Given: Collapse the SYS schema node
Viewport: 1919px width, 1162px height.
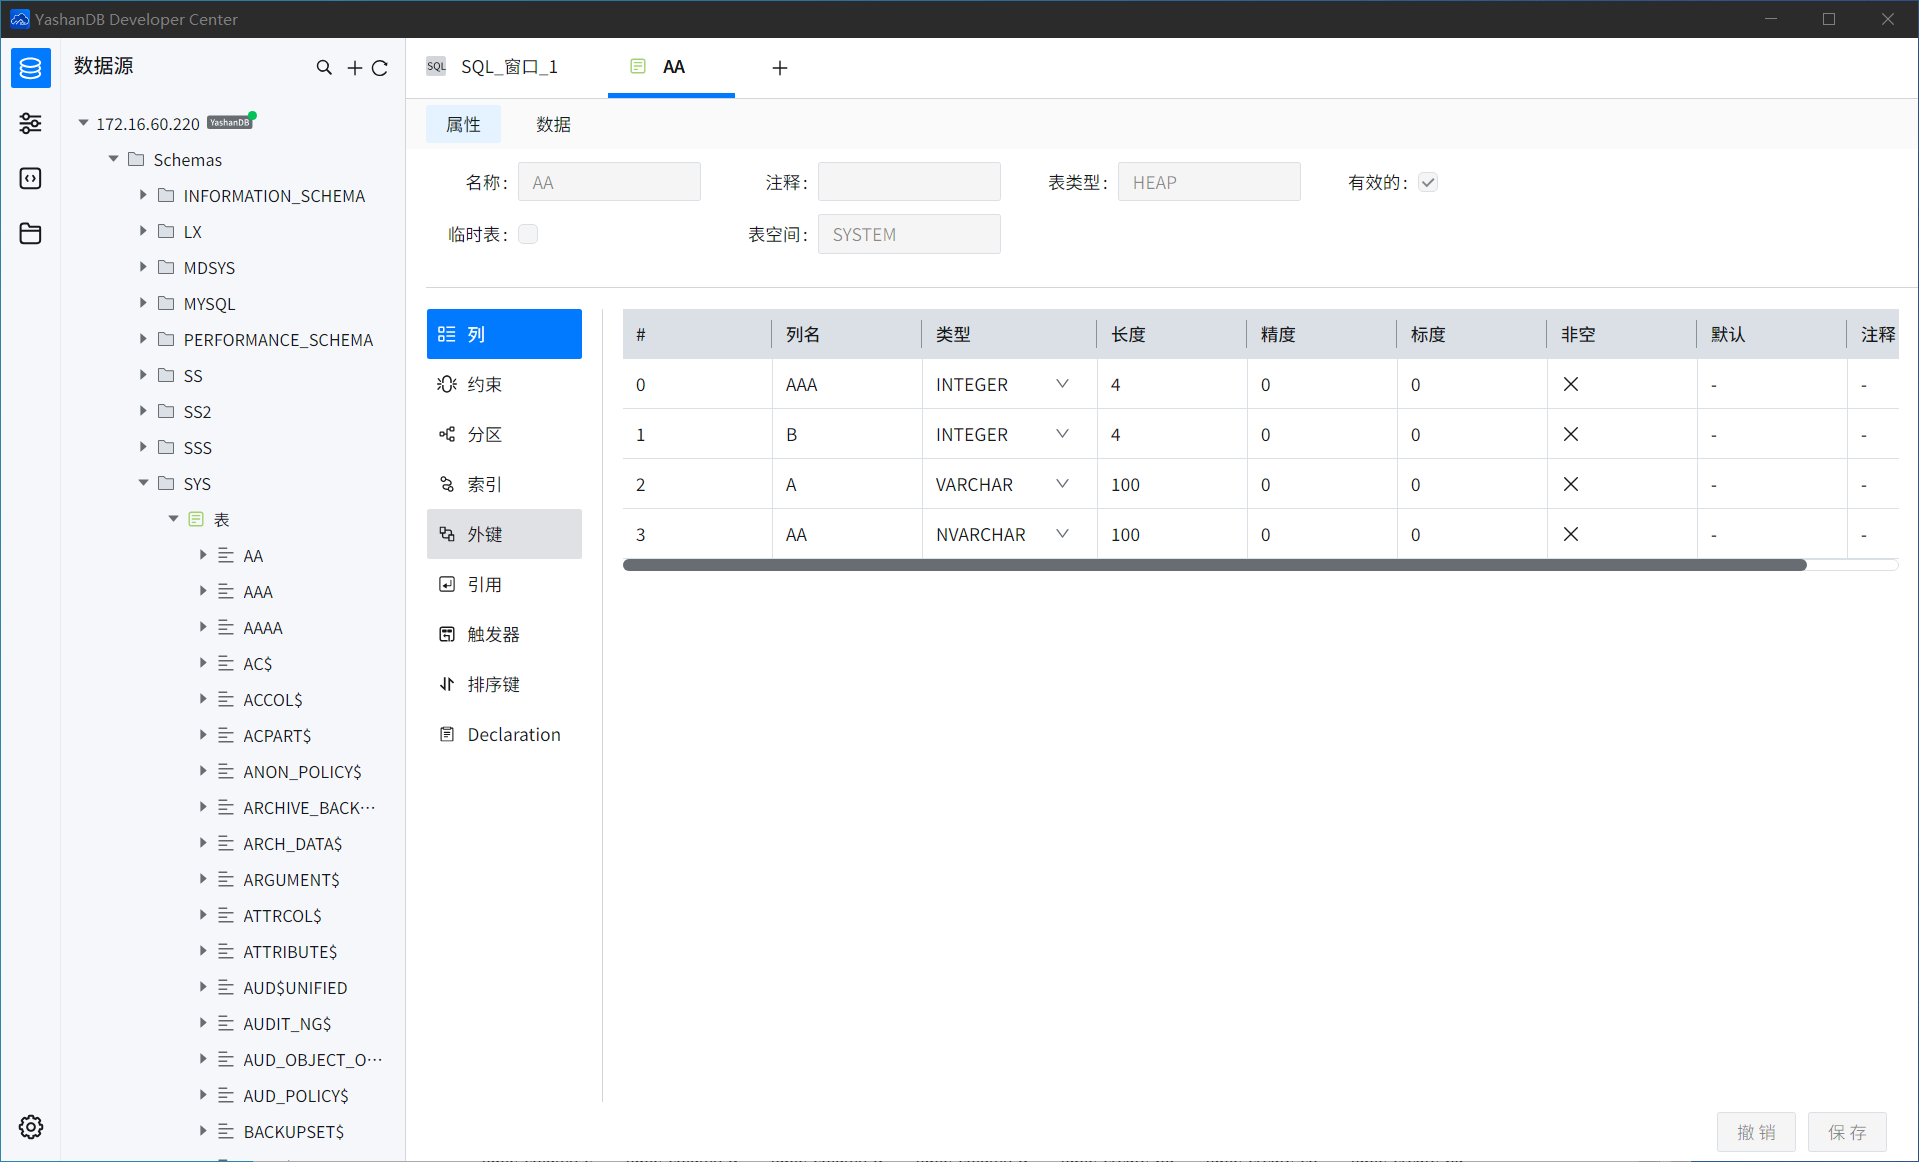Looking at the screenshot, I should (x=143, y=483).
